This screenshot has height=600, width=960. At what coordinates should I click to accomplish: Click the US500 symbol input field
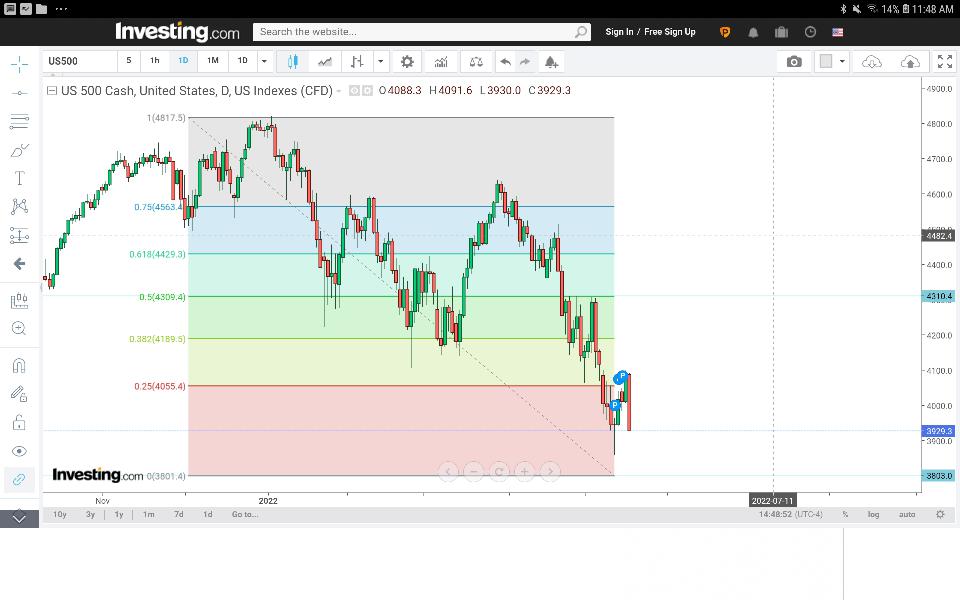pyautogui.click(x=80, y=61)
